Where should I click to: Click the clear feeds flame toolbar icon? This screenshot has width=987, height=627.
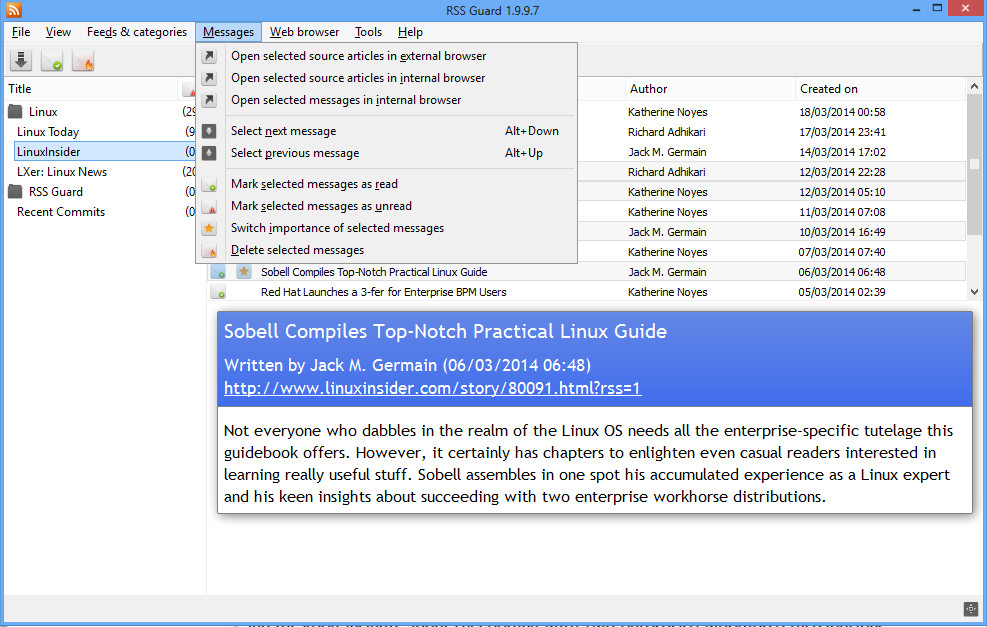point(82,60)
